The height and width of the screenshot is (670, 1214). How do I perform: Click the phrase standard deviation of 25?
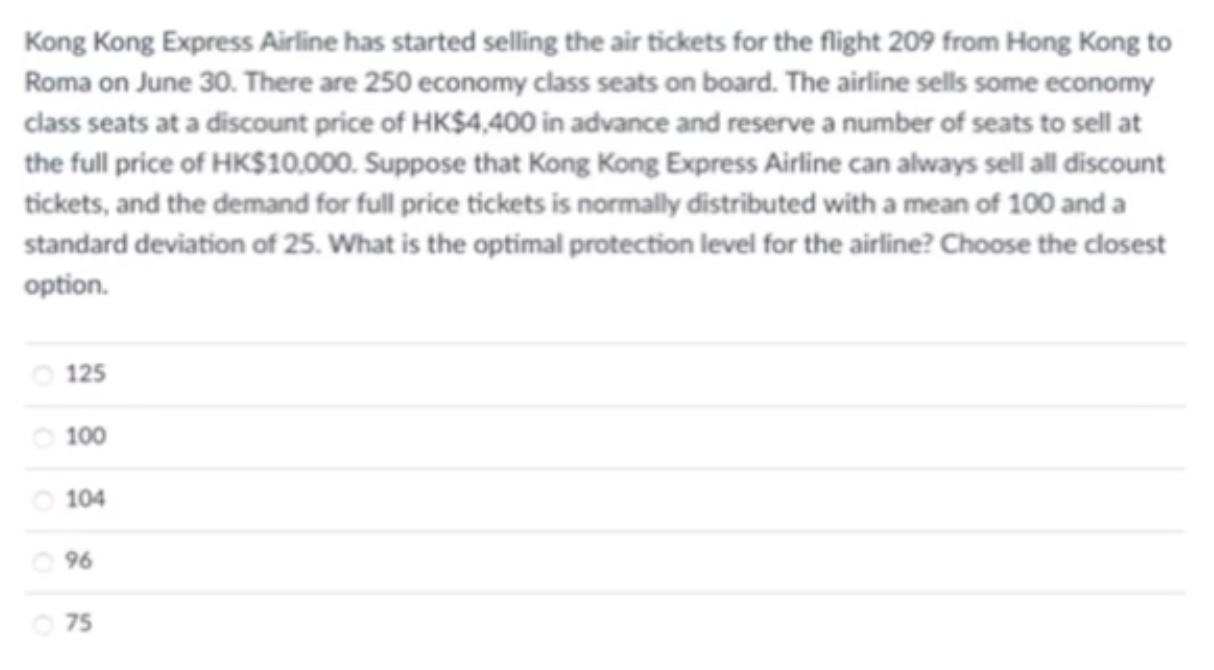137,243
